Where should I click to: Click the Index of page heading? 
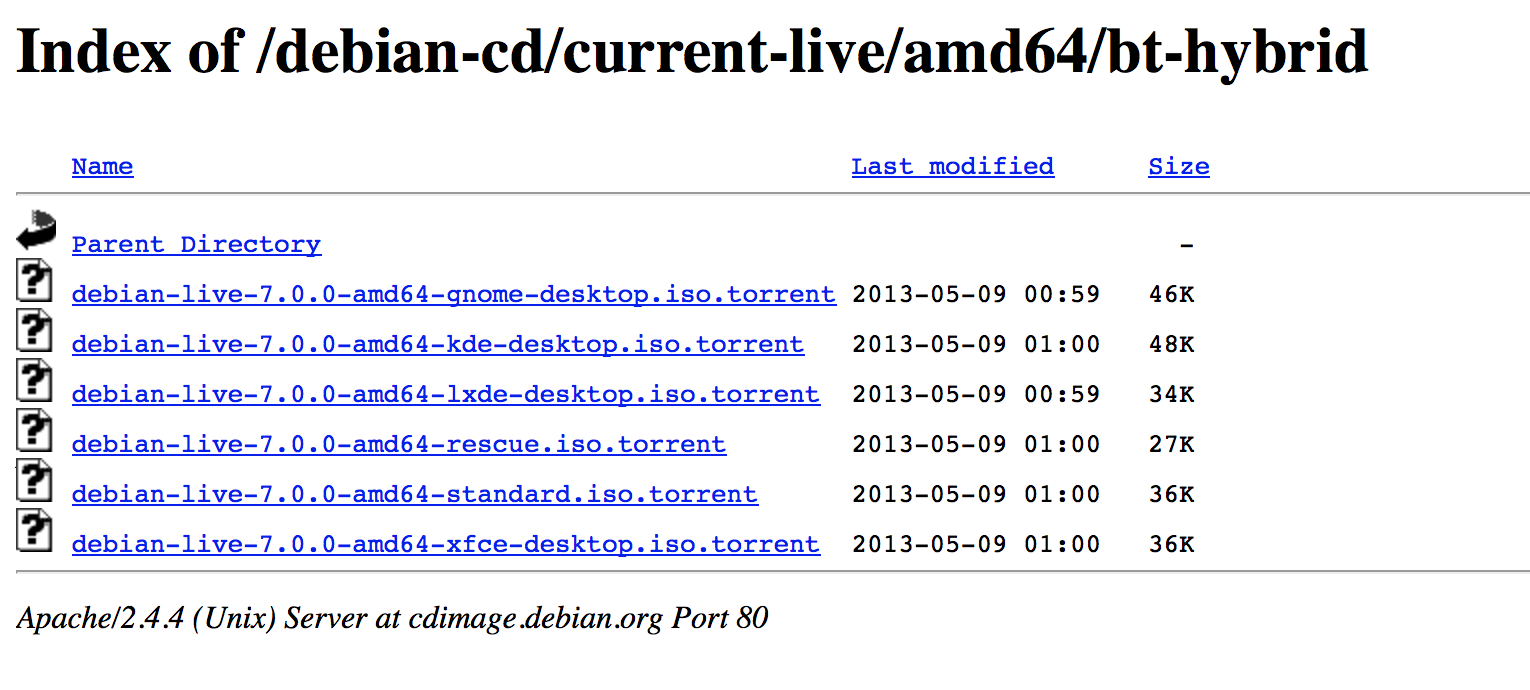tap(692, 50)
